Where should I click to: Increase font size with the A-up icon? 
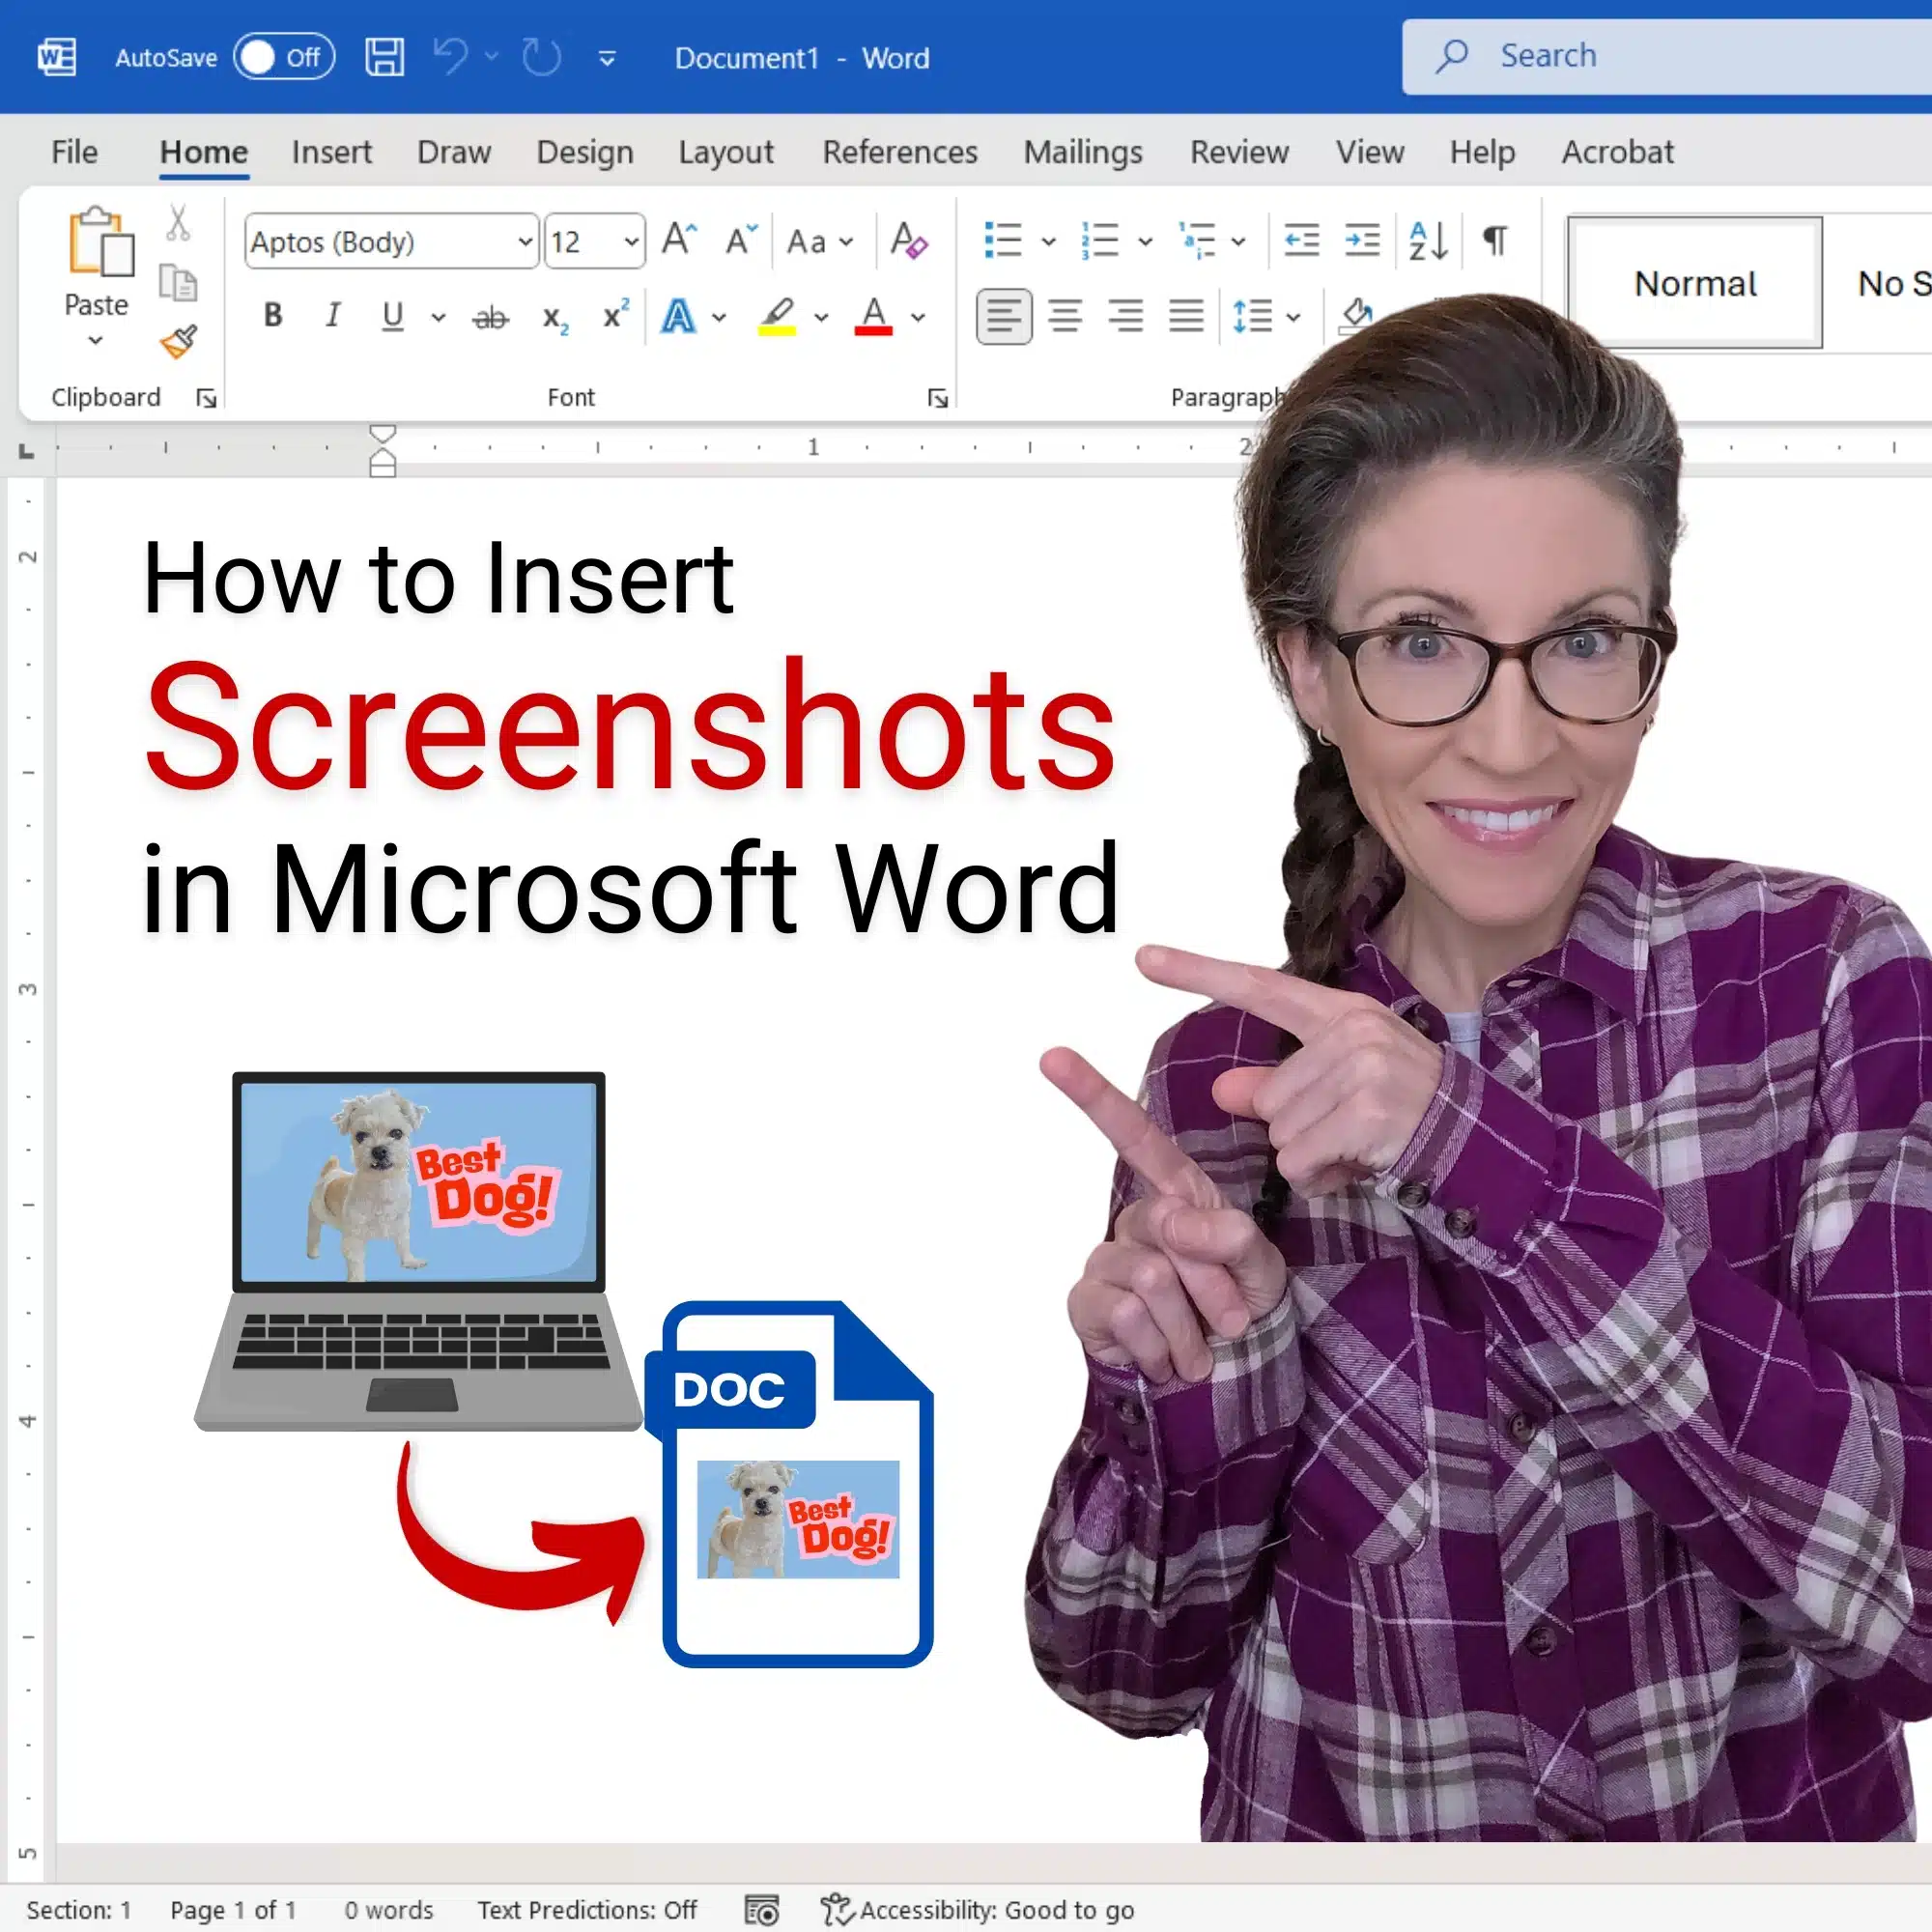[680, 240]
